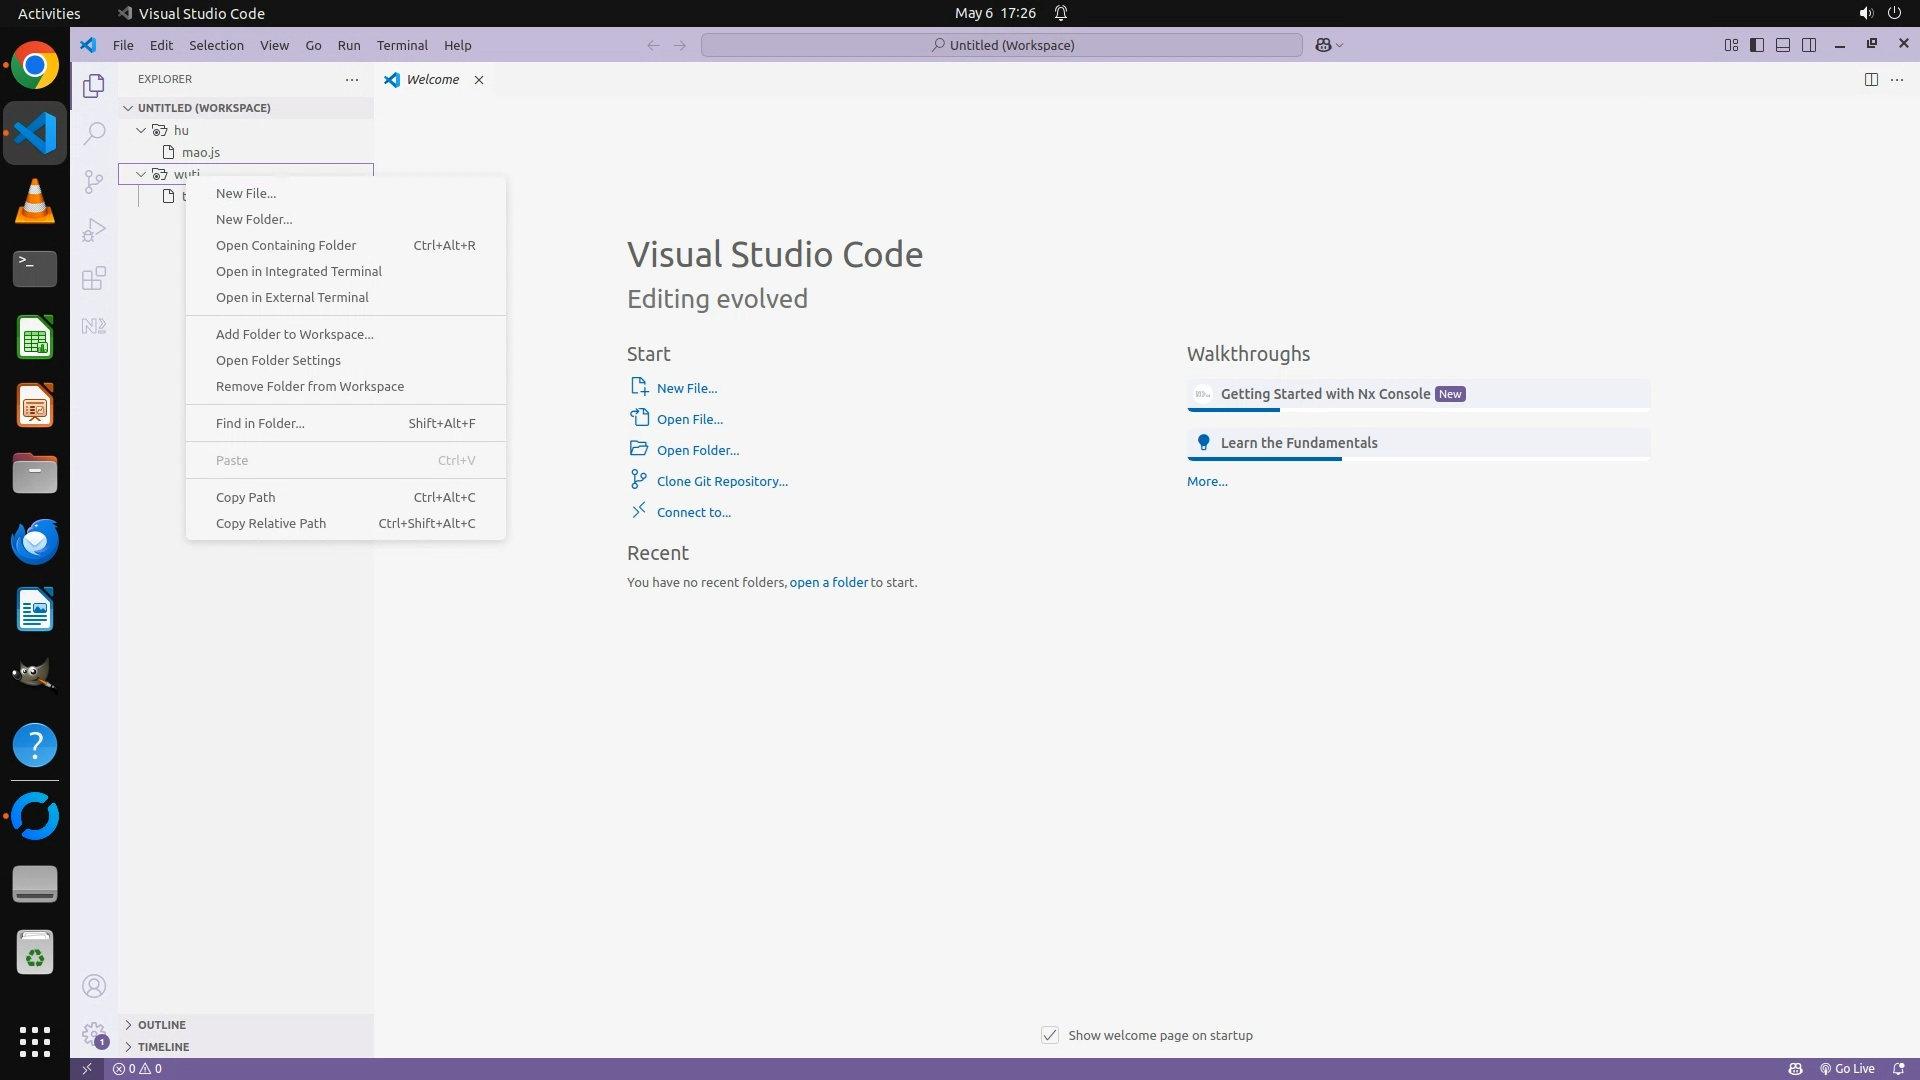Open the Extensions view

(94, 278)
